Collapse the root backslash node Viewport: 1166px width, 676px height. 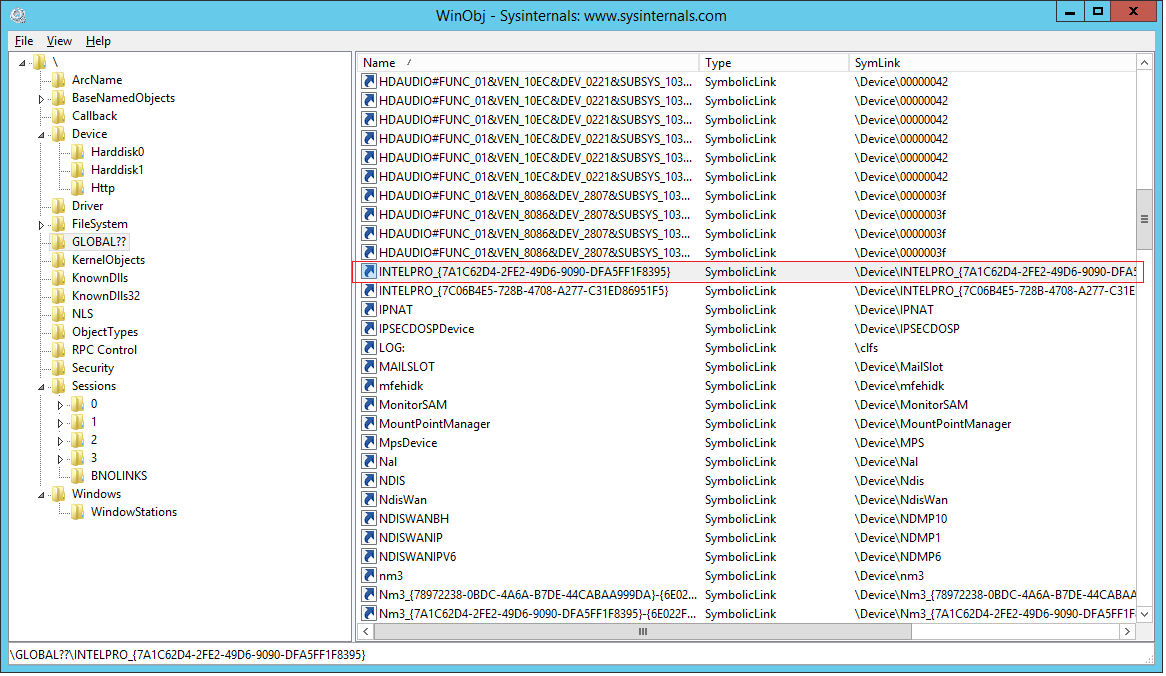pyautogui.click(x=22, y=62)
